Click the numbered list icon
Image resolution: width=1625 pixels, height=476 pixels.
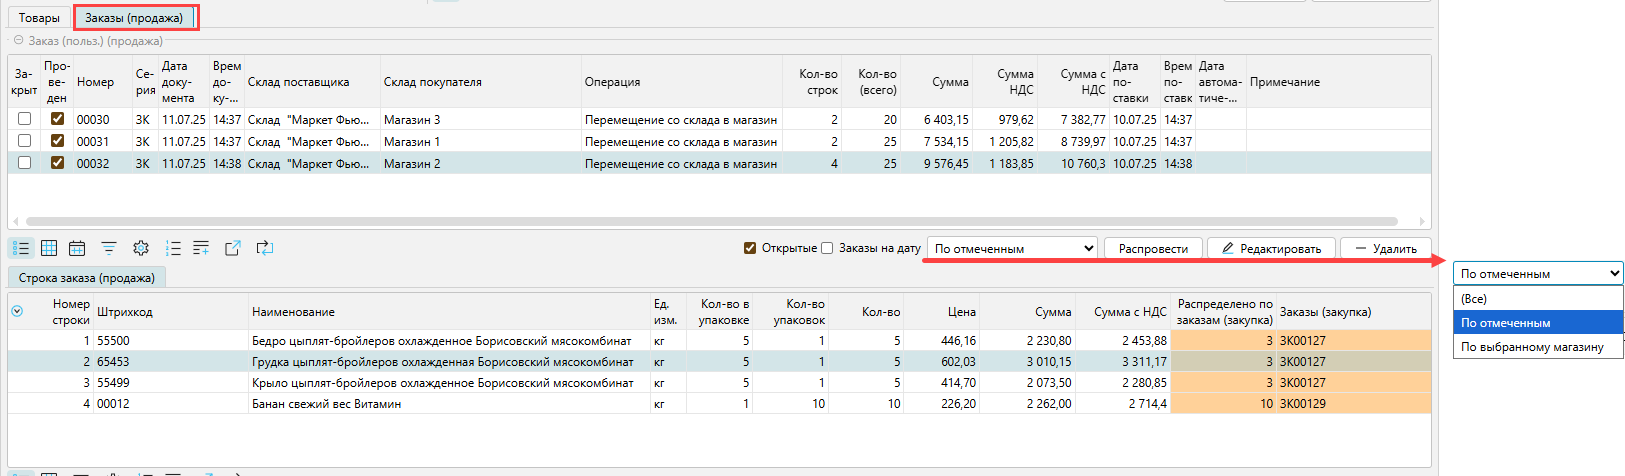pyautogui.click(x=173, y=248)
